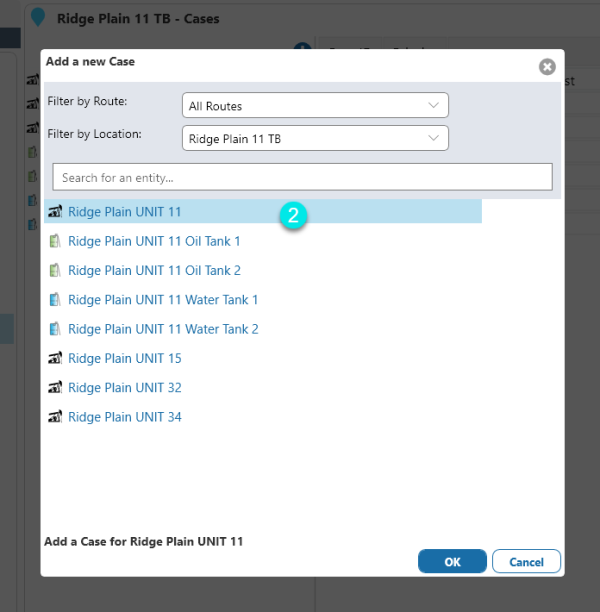This screenshot has width=600, height=612.
Task: Open the Filter by Route dropdown
Action: tap(315, 105)
